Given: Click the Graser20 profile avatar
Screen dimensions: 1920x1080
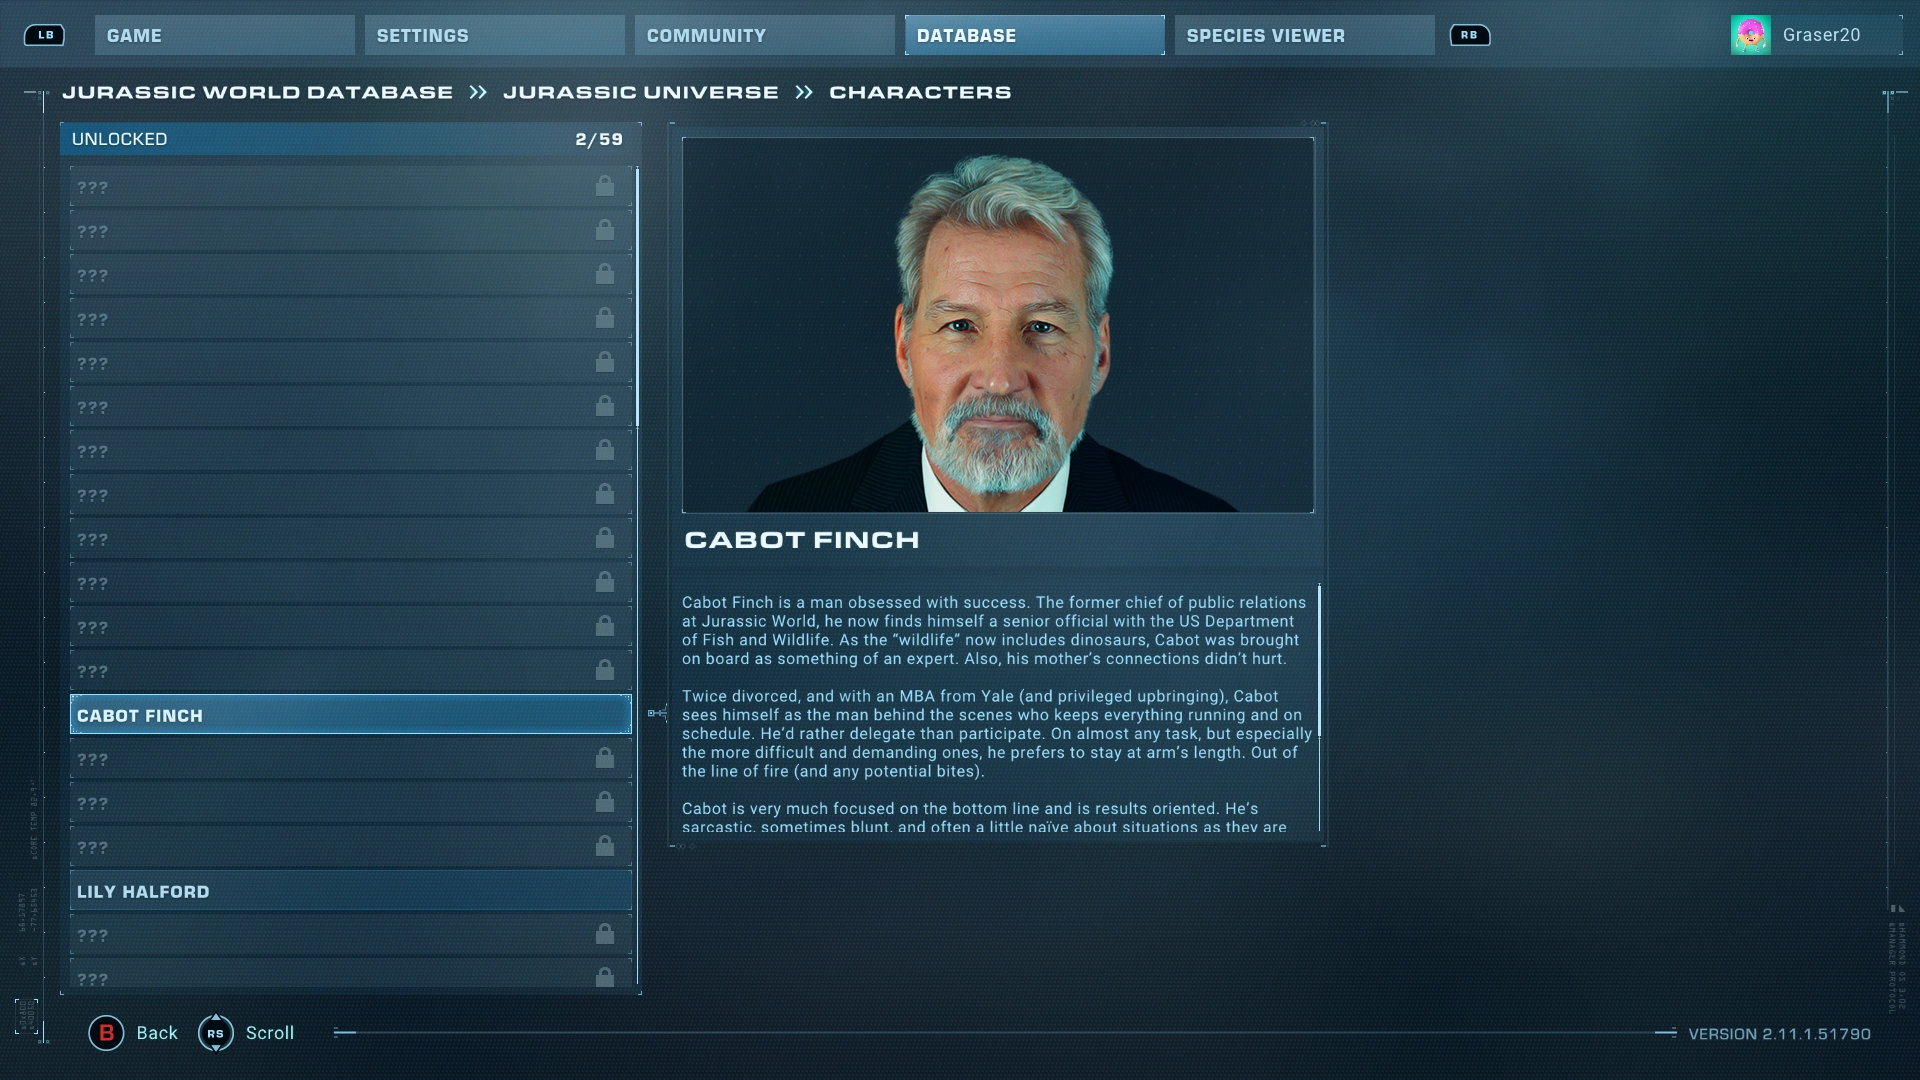Looking at the screenshot, I should coord(1750,35).
